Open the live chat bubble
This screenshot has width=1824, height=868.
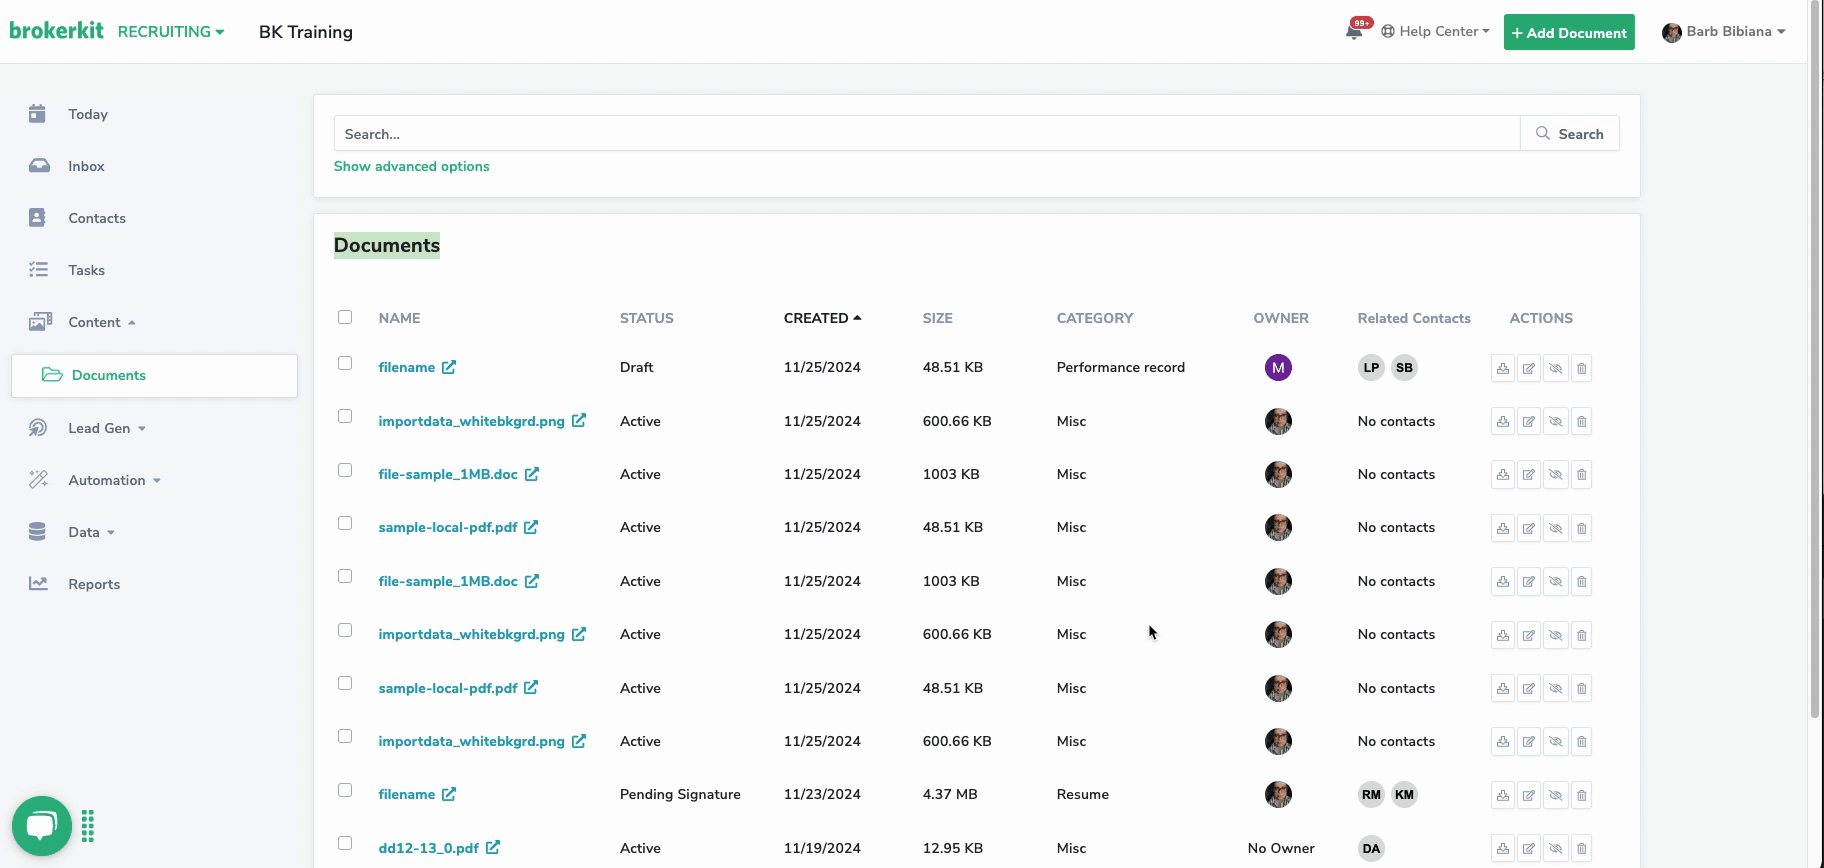(41, 826)
